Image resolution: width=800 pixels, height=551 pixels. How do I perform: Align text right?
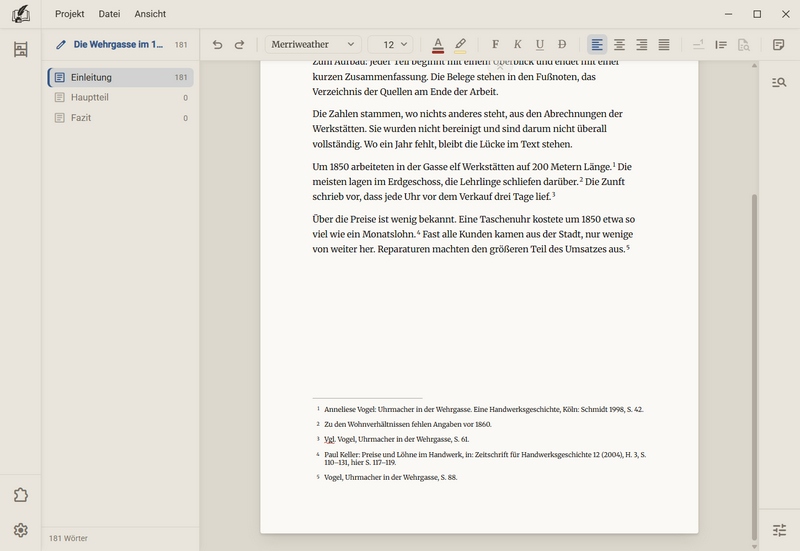[x=641, y=44]
